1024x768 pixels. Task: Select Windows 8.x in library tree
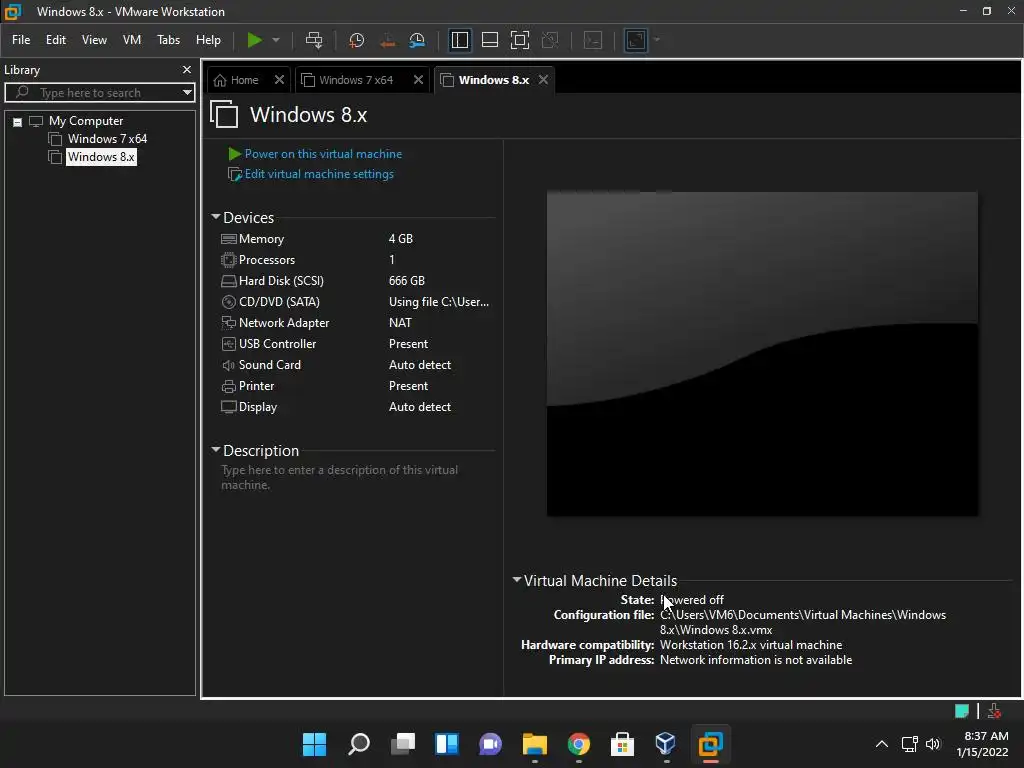[101, 157]
